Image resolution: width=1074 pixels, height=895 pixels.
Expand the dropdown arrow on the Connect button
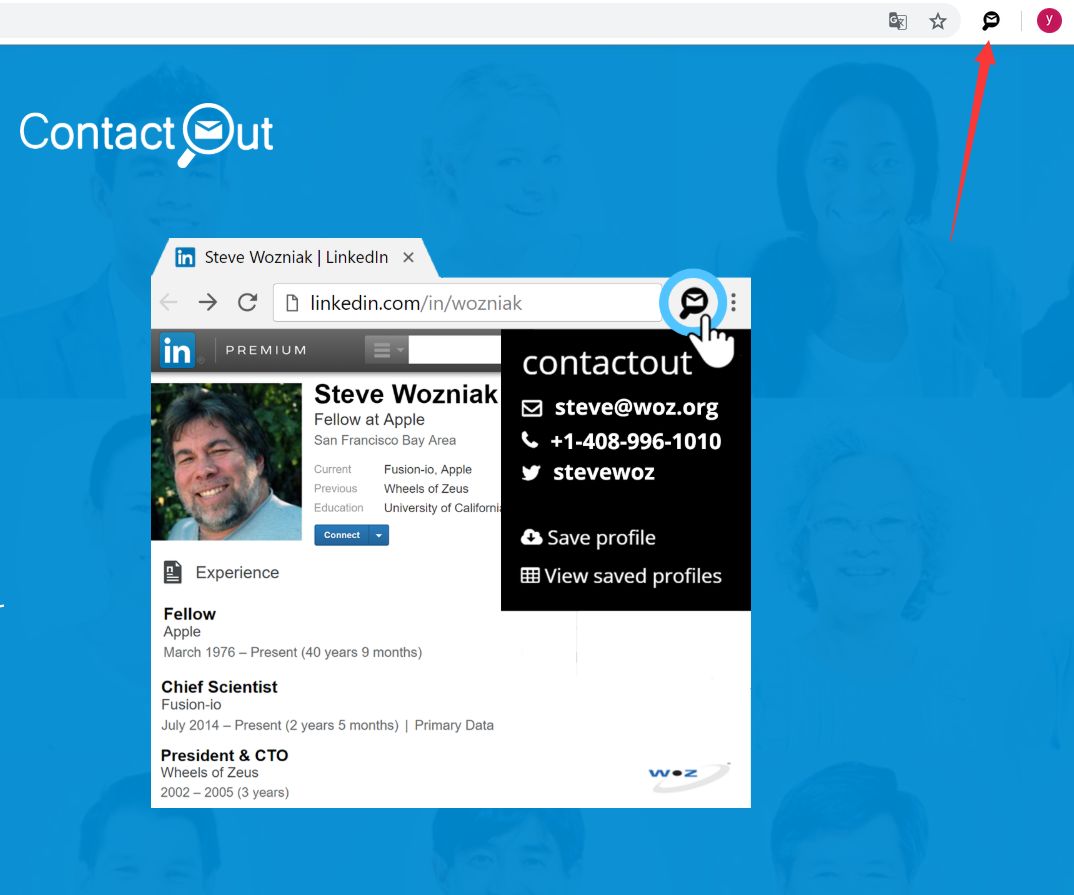378,535
